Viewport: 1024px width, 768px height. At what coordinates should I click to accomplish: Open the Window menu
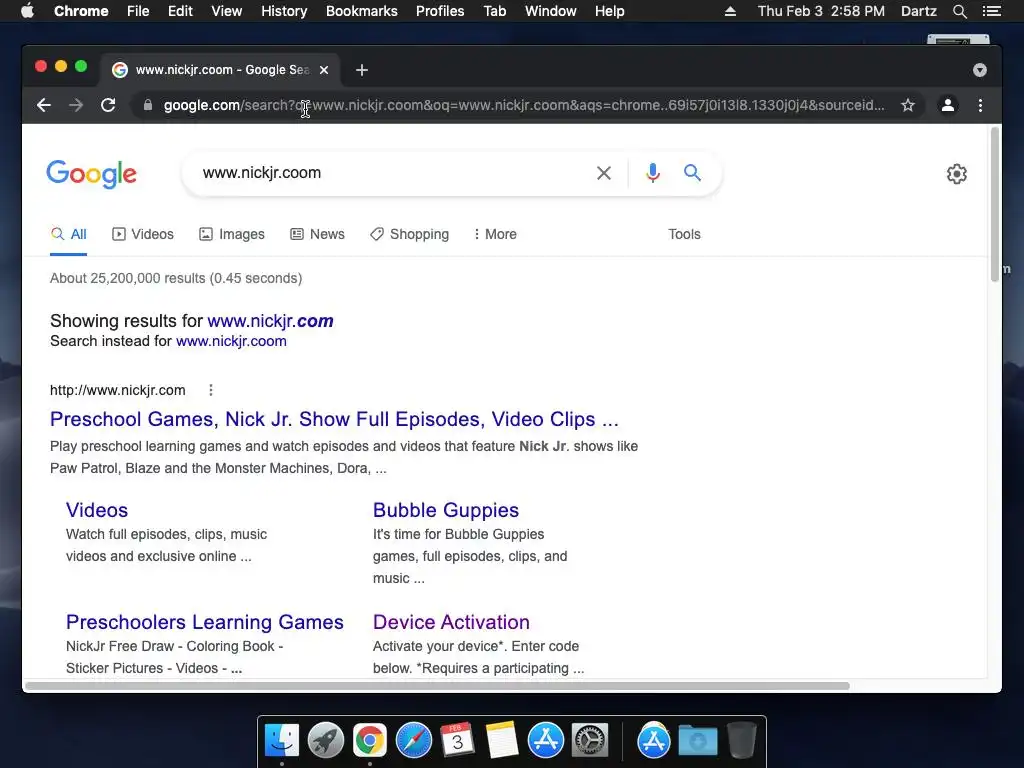(x=551, y=11)
